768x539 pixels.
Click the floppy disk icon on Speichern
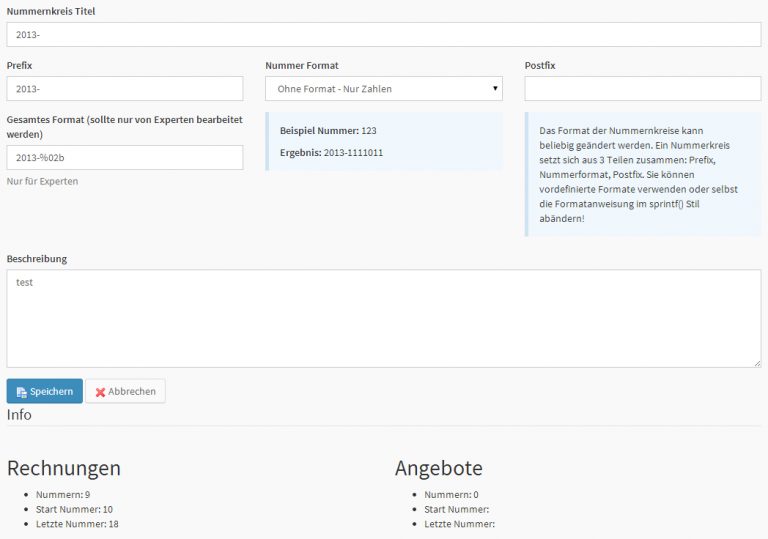point(21,392)
